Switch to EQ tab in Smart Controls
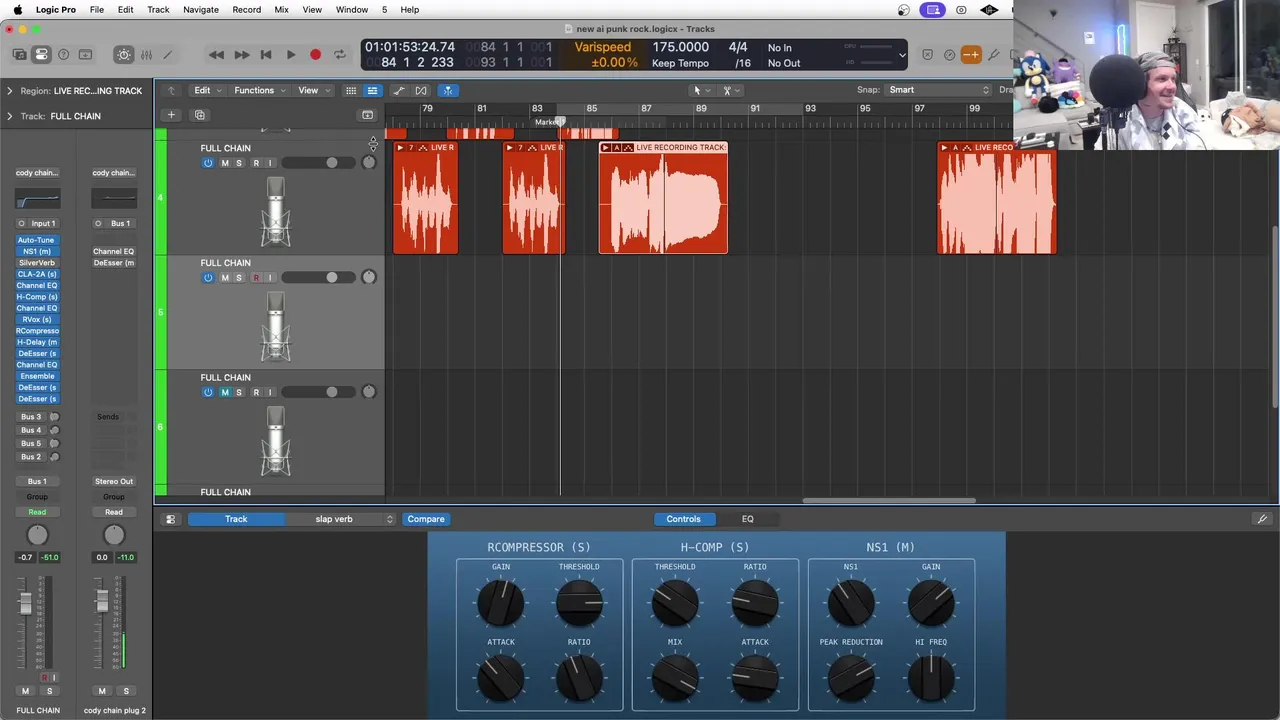Screen dimensions: 1280x720 pos(747,519)
